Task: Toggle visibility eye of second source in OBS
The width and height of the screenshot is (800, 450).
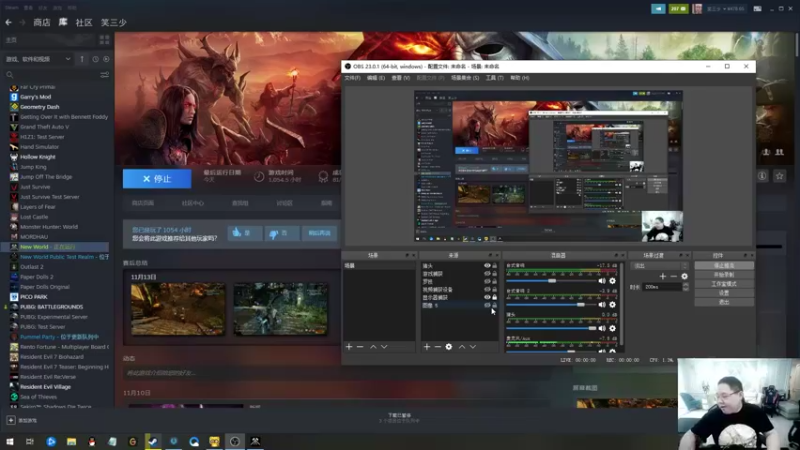Action: coord(487,273)
